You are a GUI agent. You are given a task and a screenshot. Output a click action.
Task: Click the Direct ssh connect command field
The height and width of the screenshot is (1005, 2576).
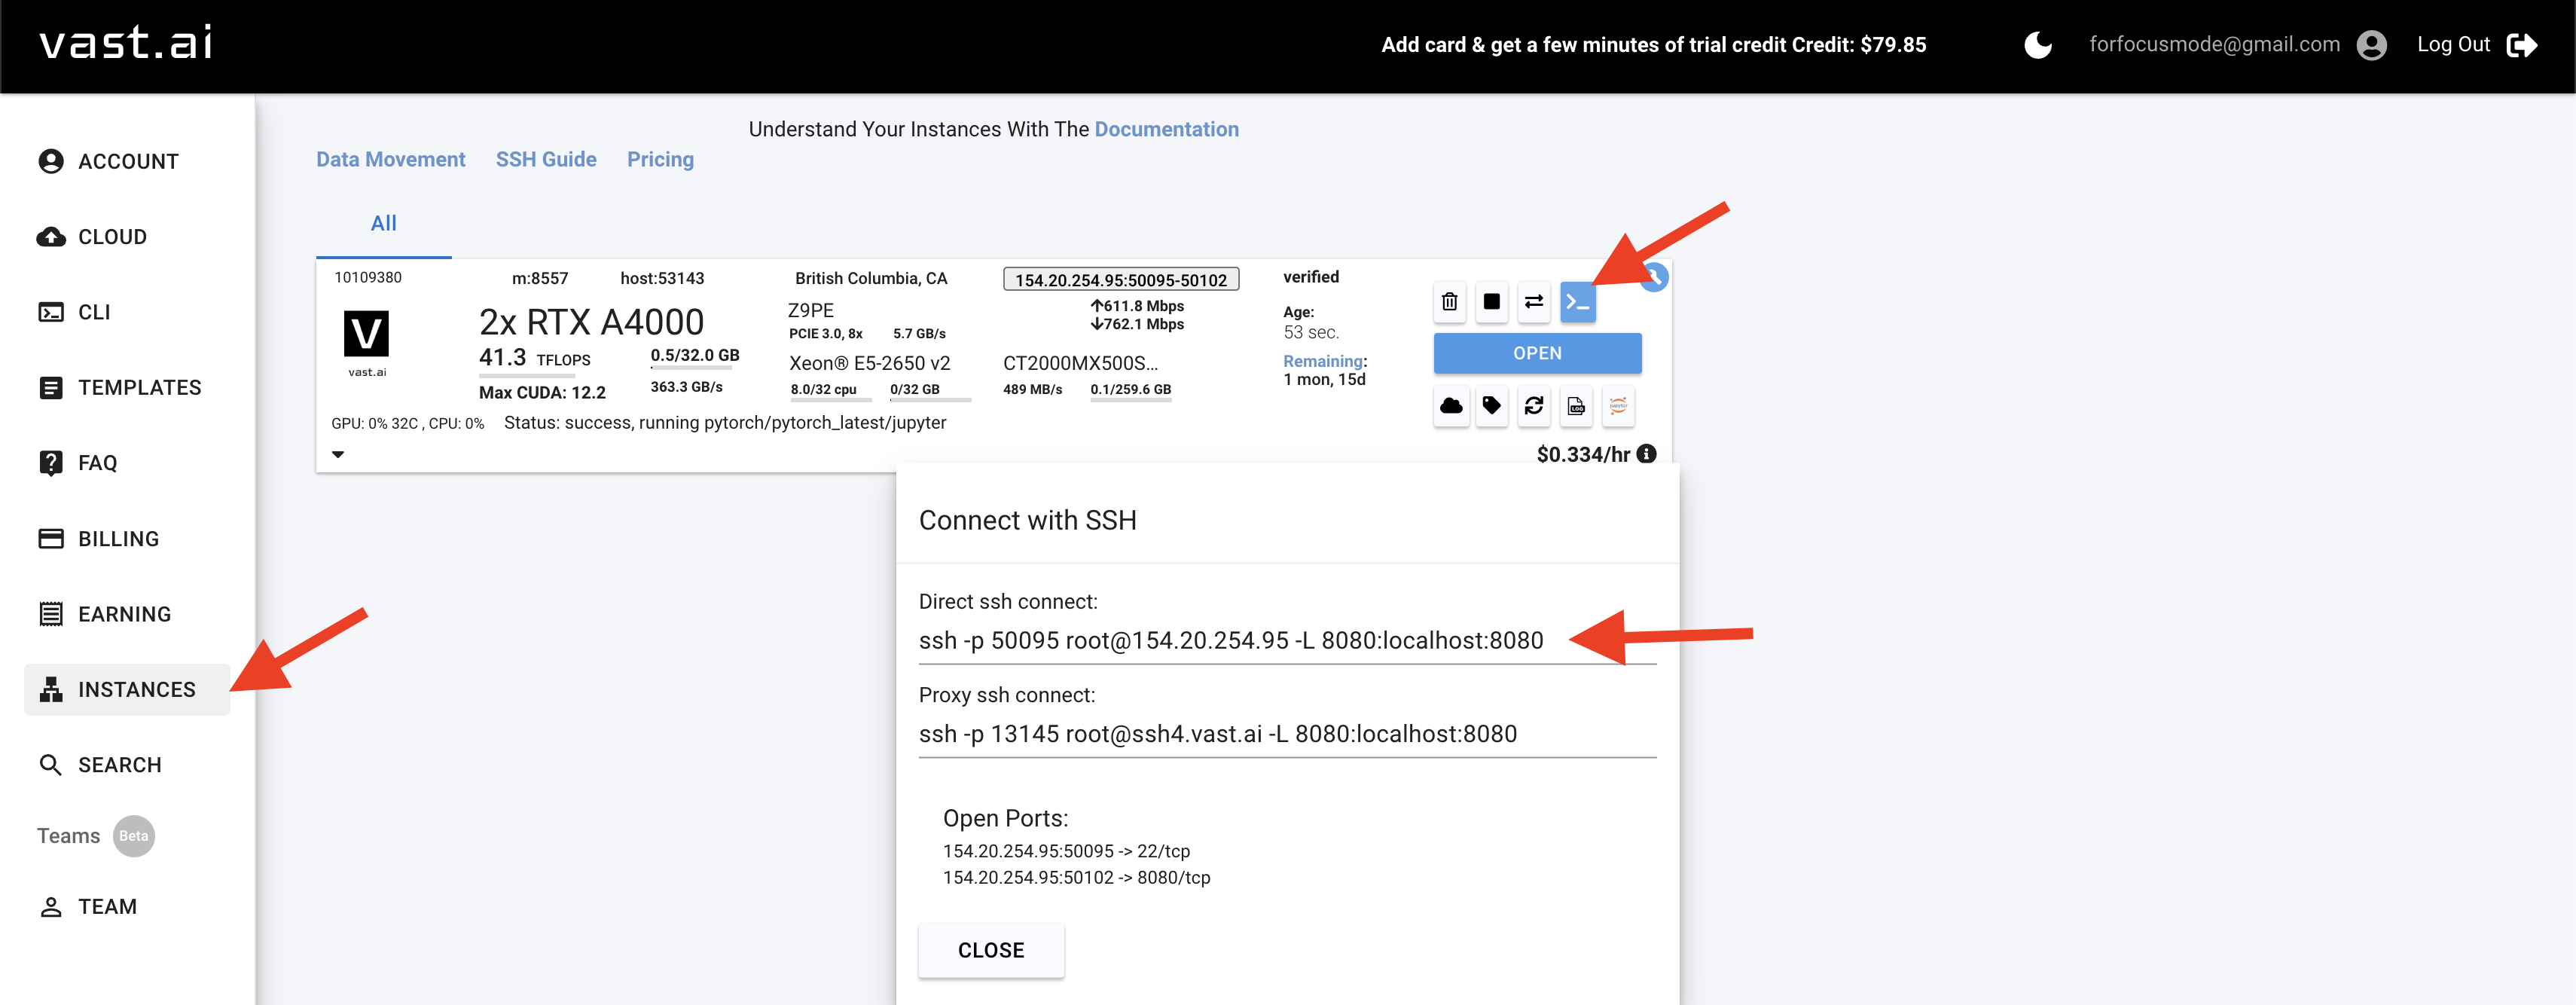[1230, 641]
